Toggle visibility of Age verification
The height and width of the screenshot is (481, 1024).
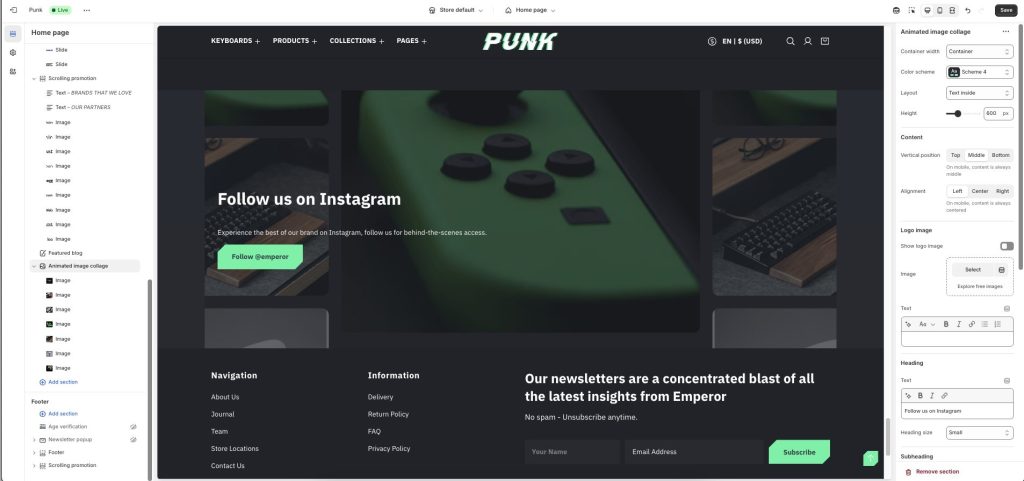click(x=133, y=427)
